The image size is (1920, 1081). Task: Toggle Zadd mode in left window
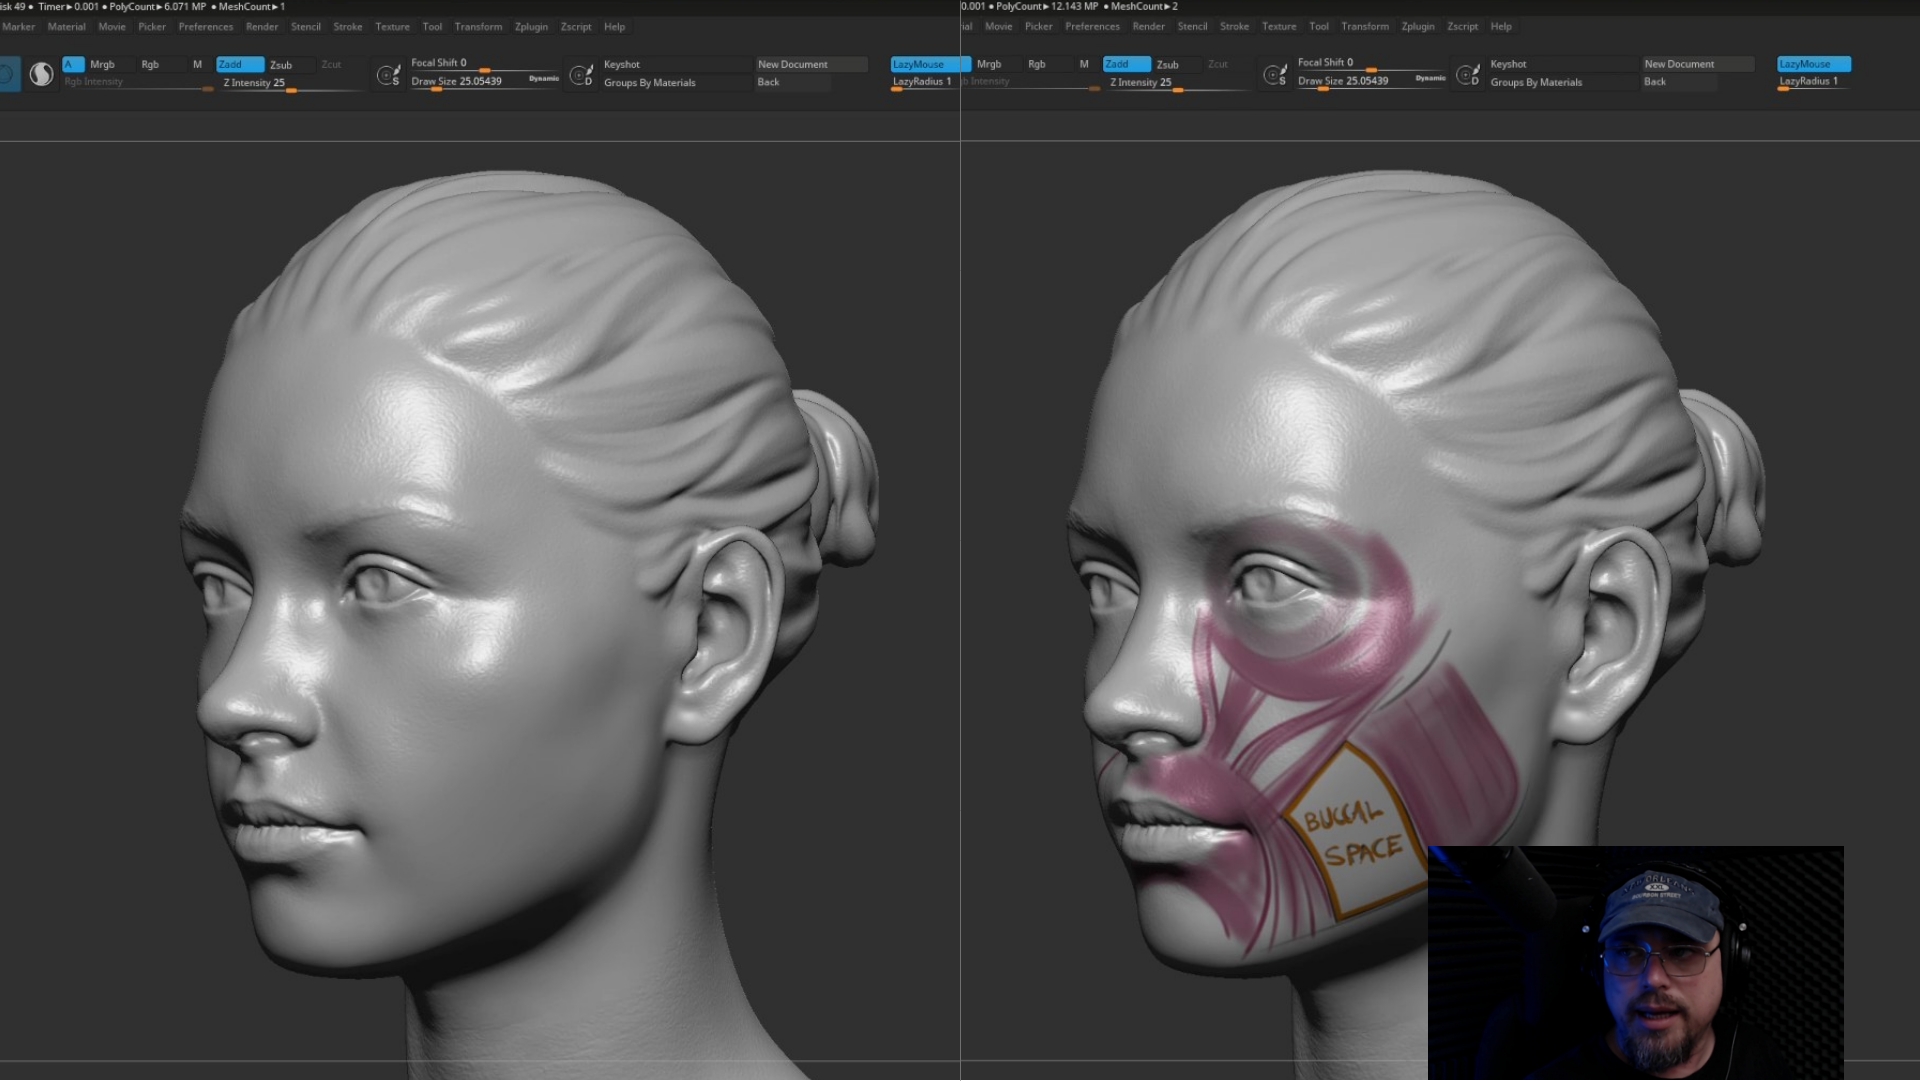239,64
